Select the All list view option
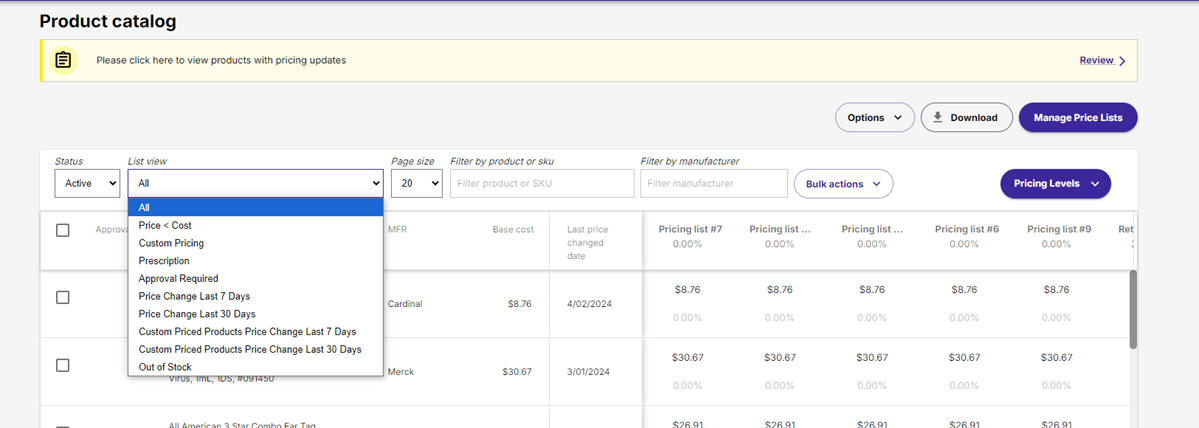 click(x=255, y=207)
